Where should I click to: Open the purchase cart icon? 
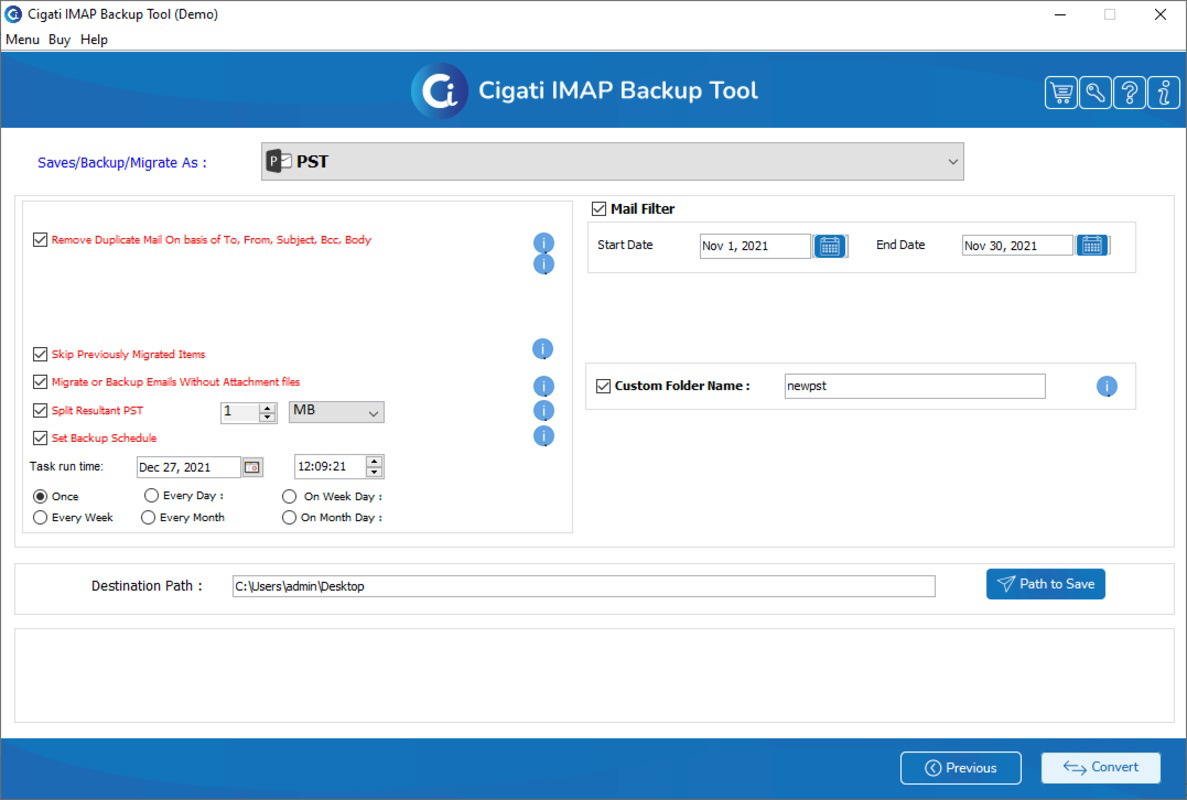[1061, 91]
